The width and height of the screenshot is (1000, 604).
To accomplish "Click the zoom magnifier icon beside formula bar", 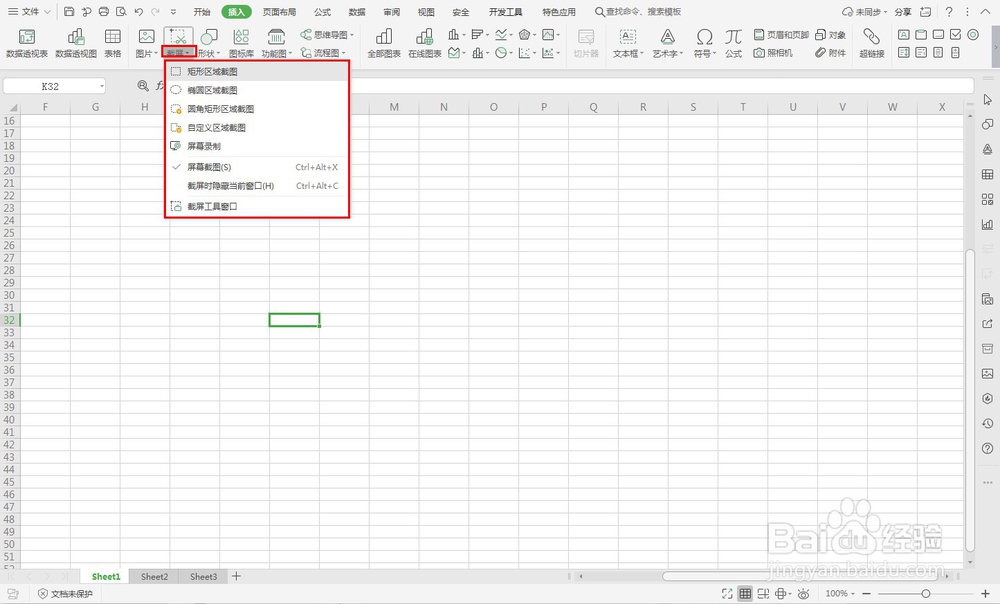I will tap(143, 85).
